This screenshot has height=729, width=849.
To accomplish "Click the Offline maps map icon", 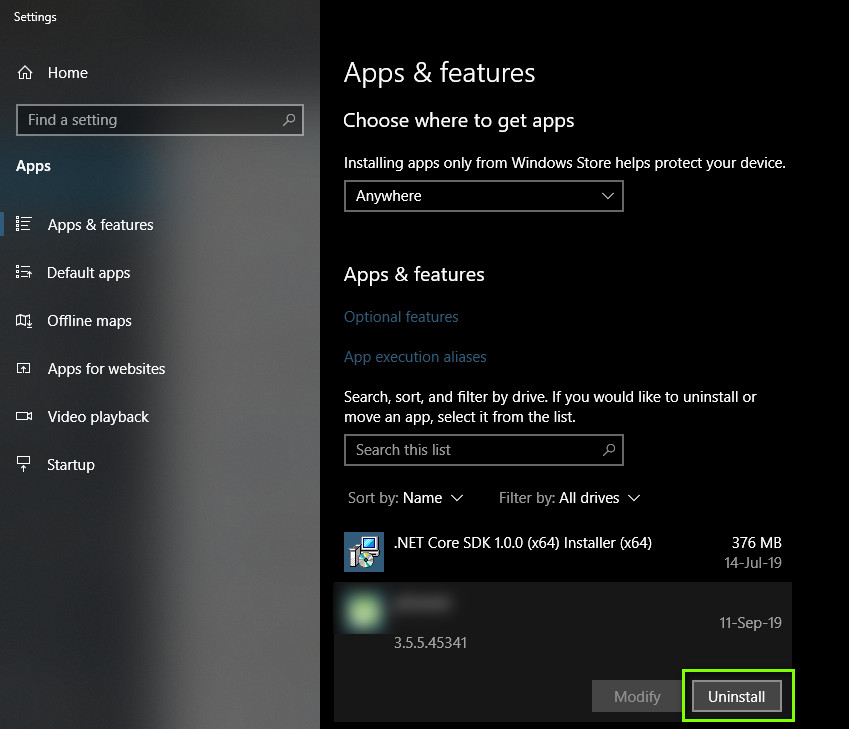I will coord(23,321).
